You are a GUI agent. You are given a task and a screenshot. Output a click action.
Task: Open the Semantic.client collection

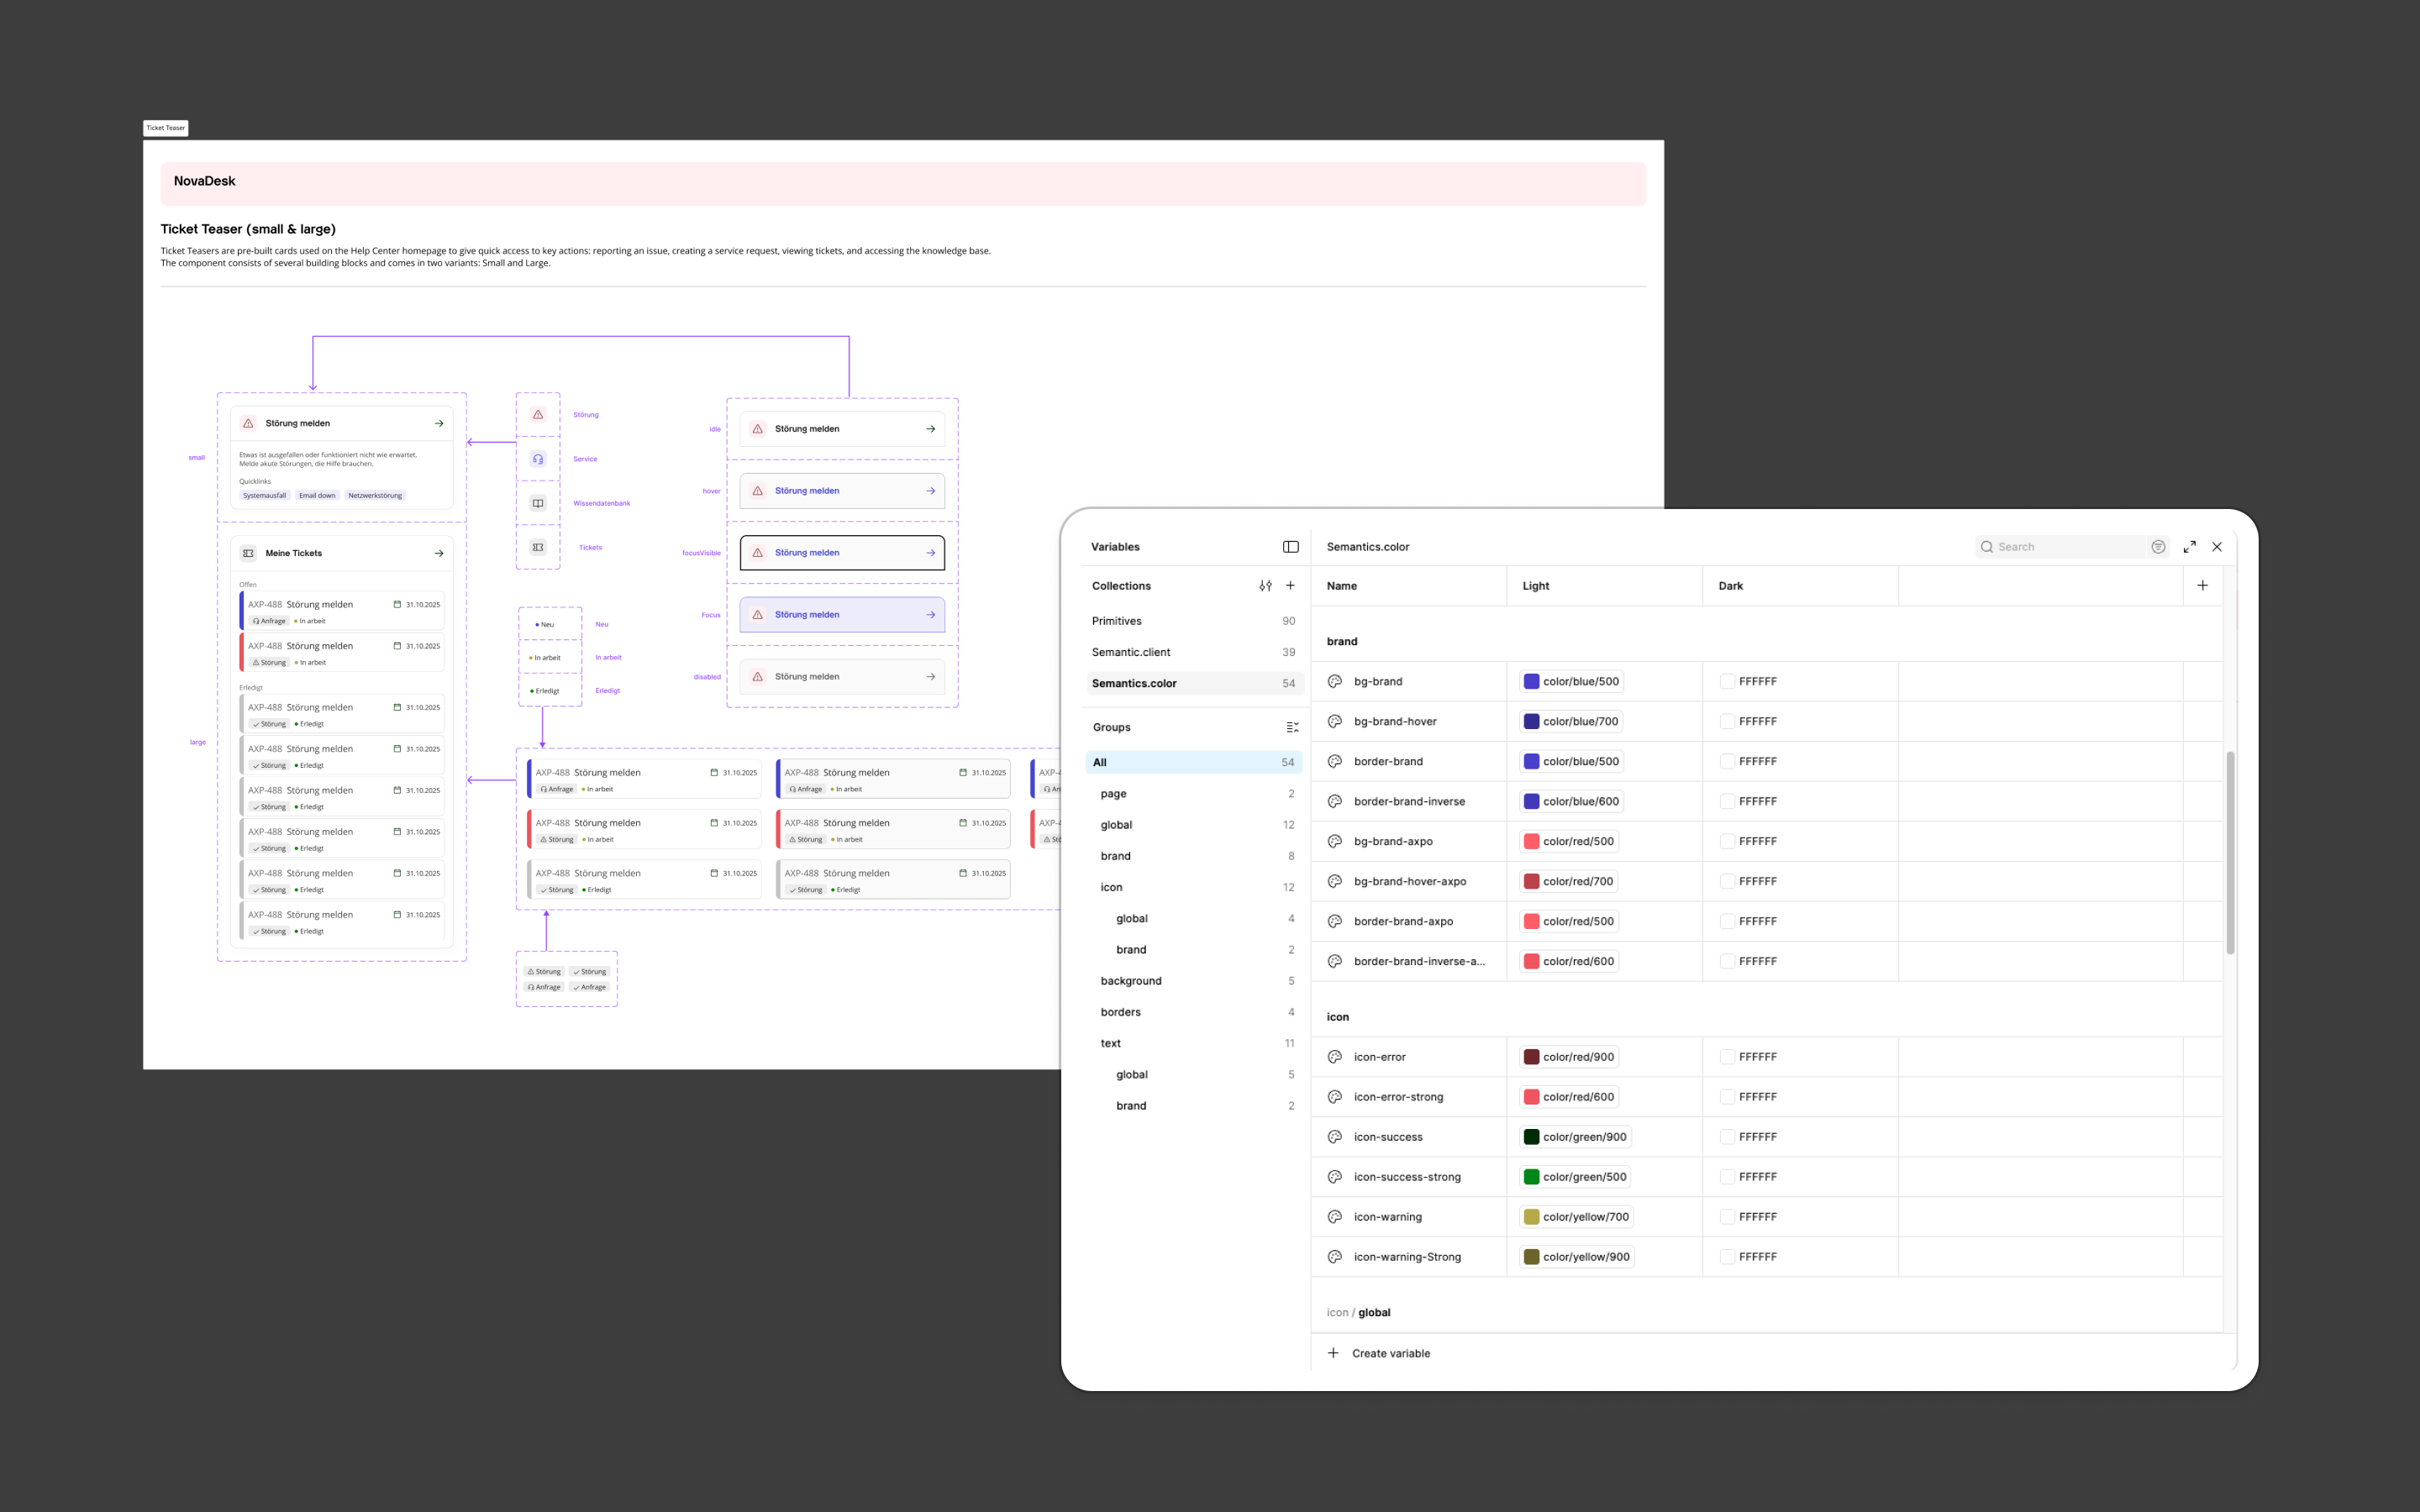point(1131,652)
